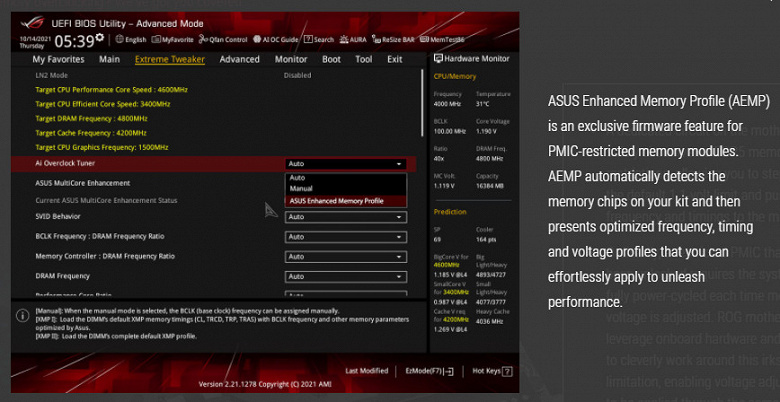Select ASUS Enhanced Memory Profile option
The height and width of the screenshot is (402, 780).
pos(346,201)
